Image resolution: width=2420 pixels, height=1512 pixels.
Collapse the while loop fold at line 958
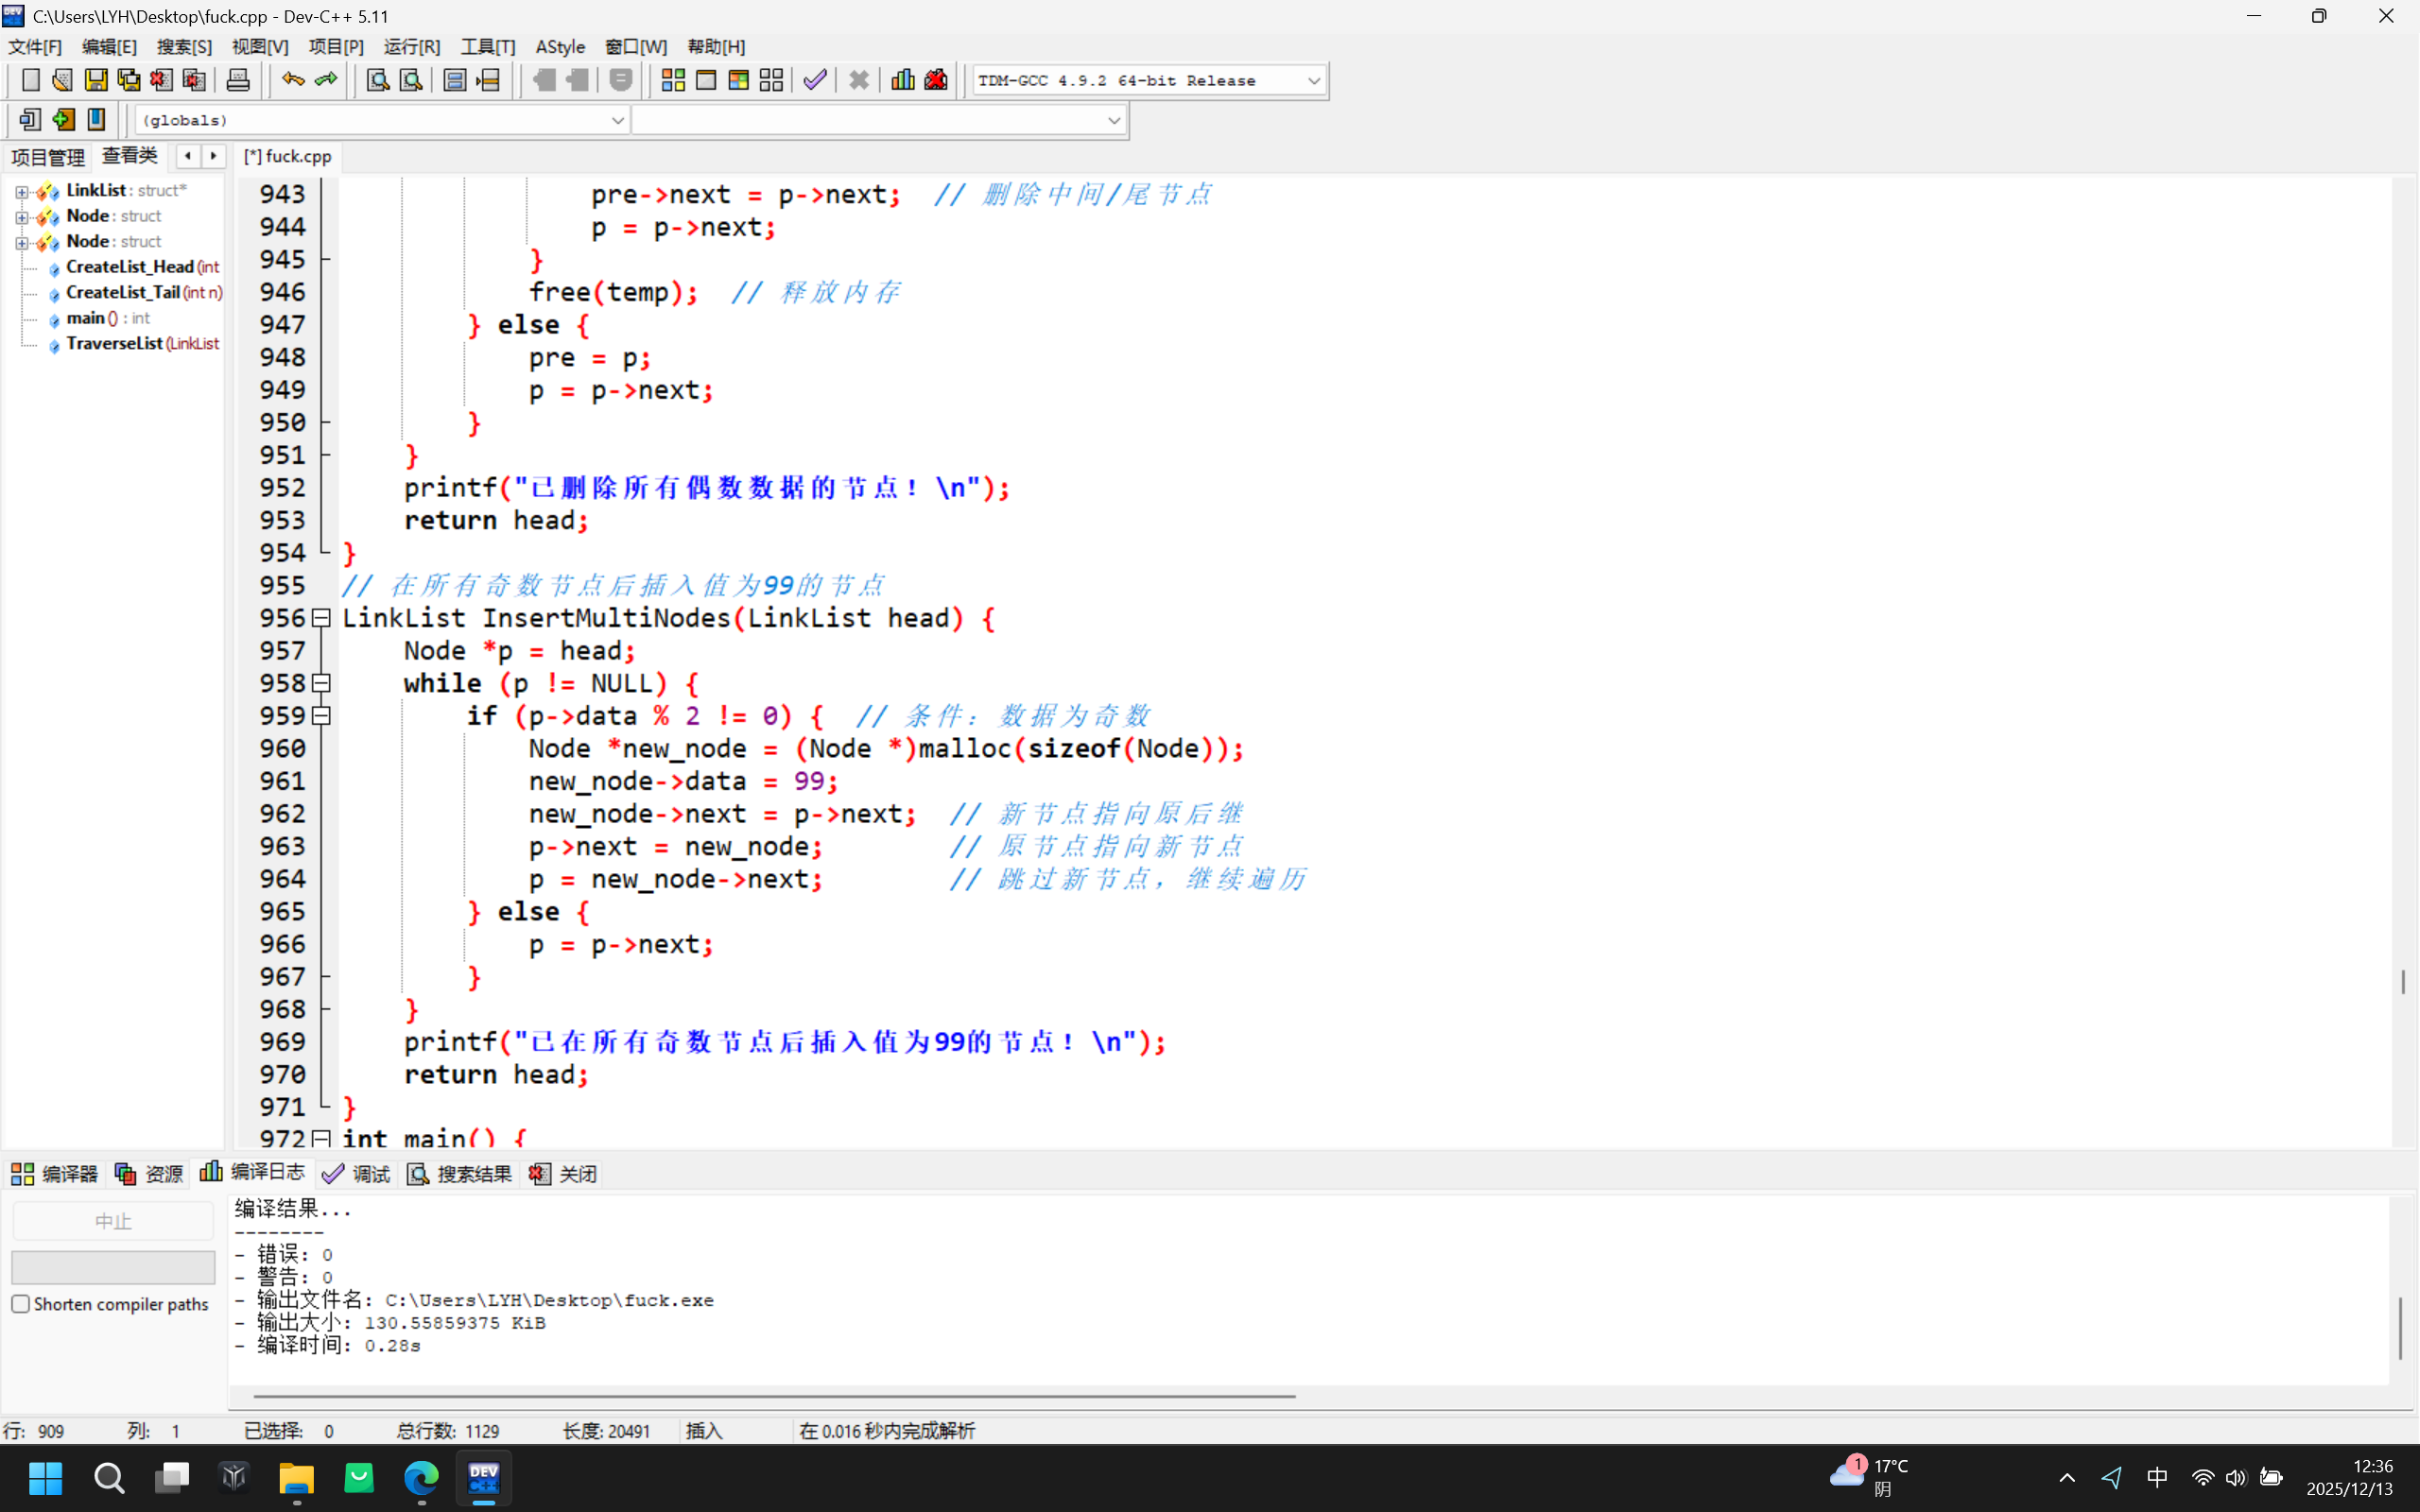click(321, 683)
